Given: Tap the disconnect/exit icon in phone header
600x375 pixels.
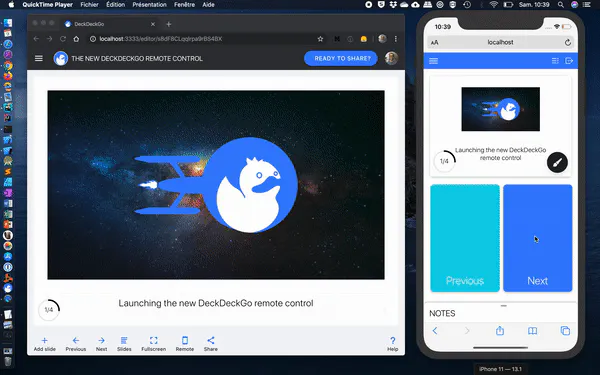Looking at the screenshot, I should (569, 61).
